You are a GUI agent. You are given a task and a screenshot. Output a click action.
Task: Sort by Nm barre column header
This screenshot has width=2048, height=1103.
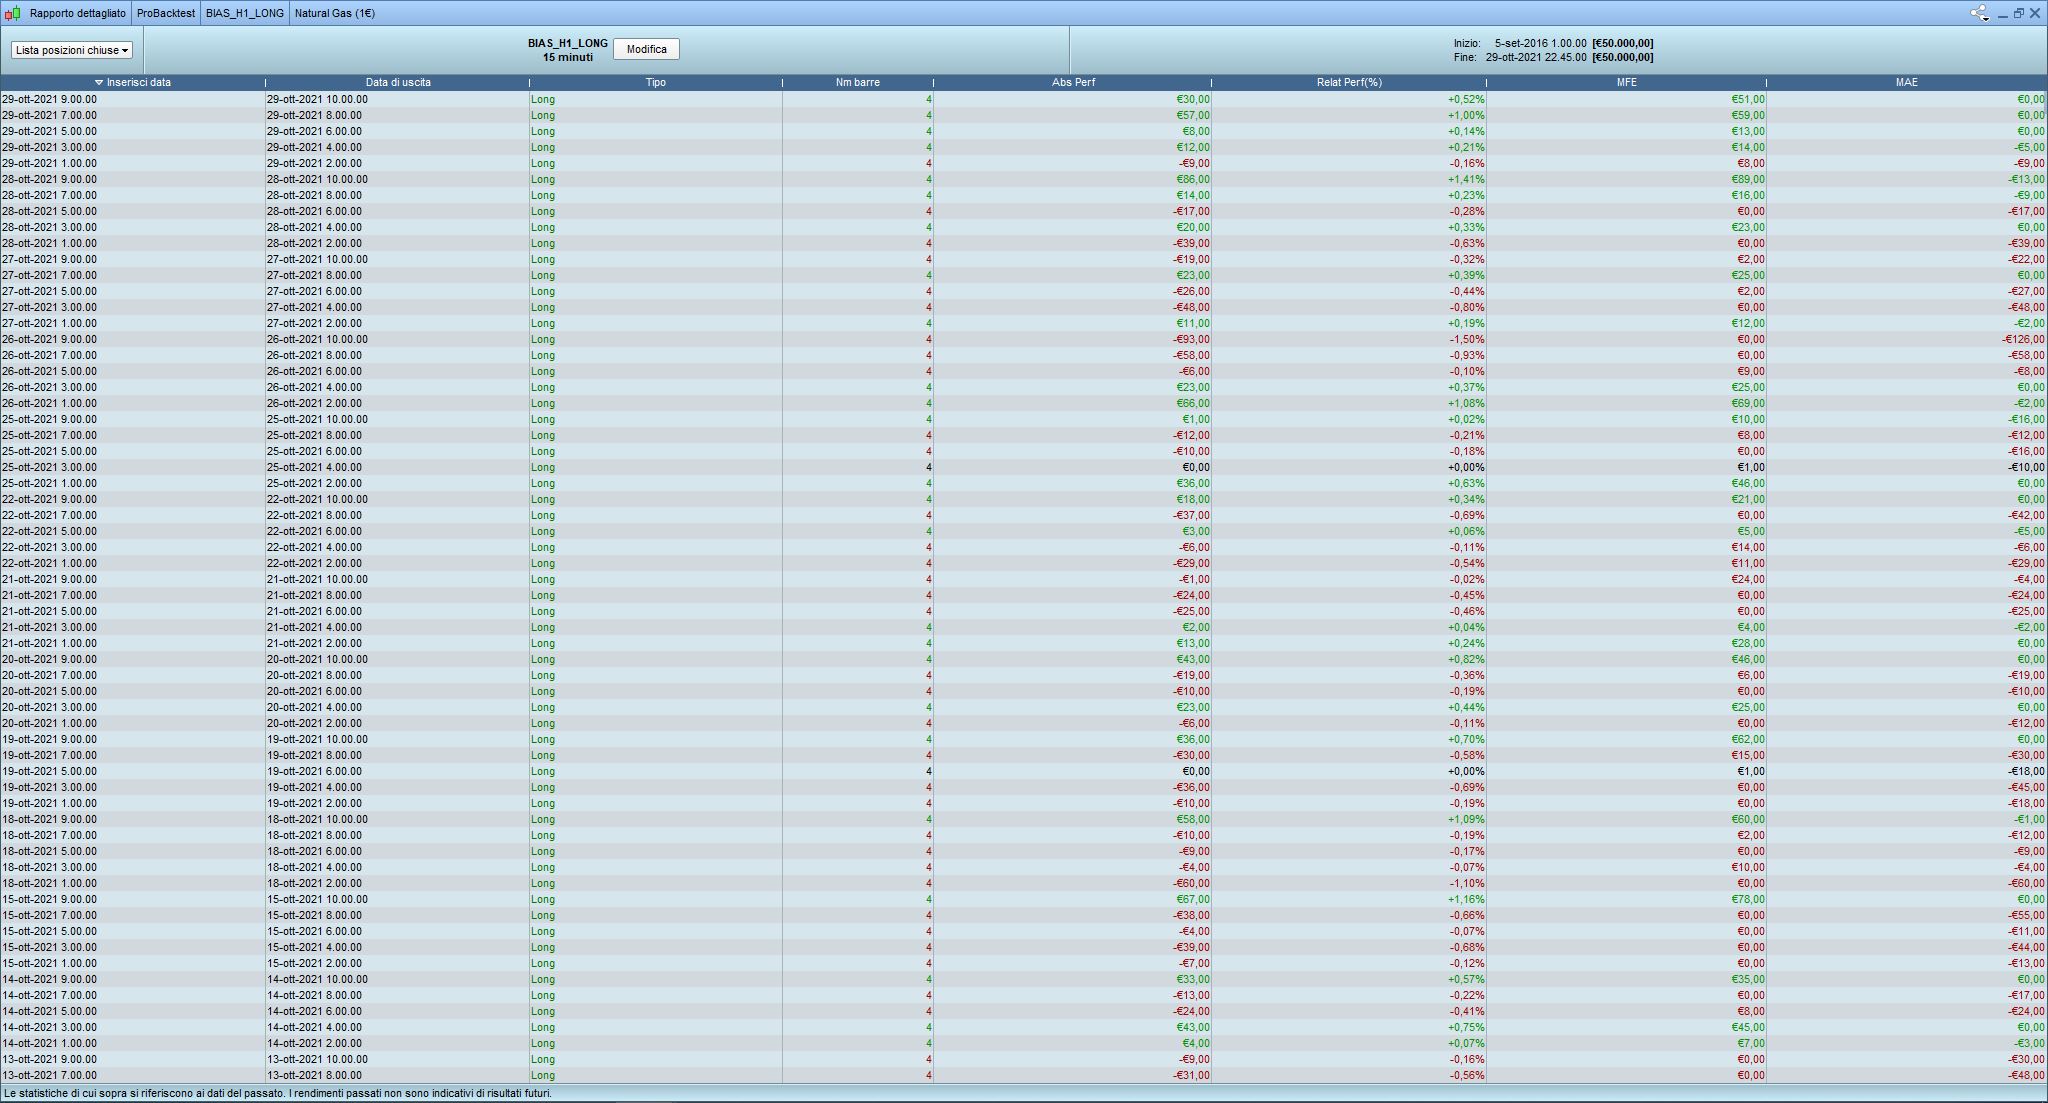pyautogui.click(x=857, y=83)
